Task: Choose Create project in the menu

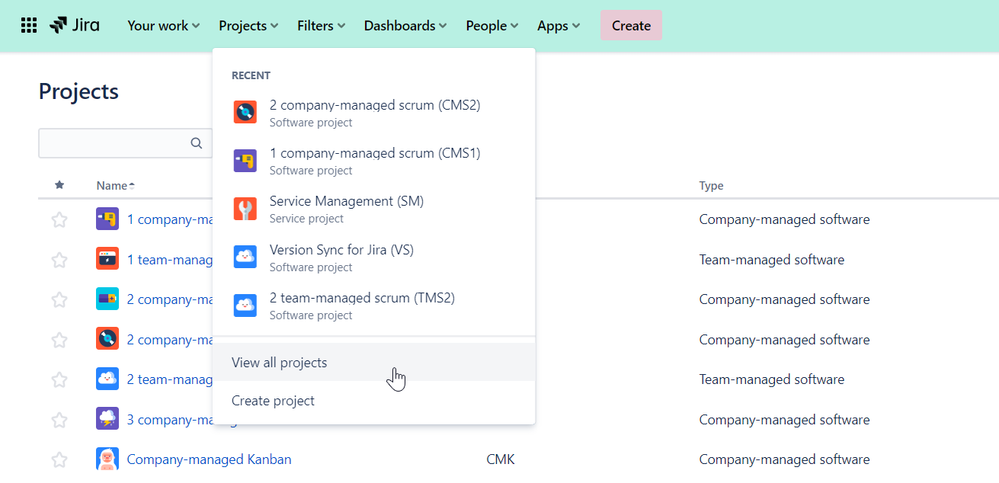Action: tap(374, 401)
